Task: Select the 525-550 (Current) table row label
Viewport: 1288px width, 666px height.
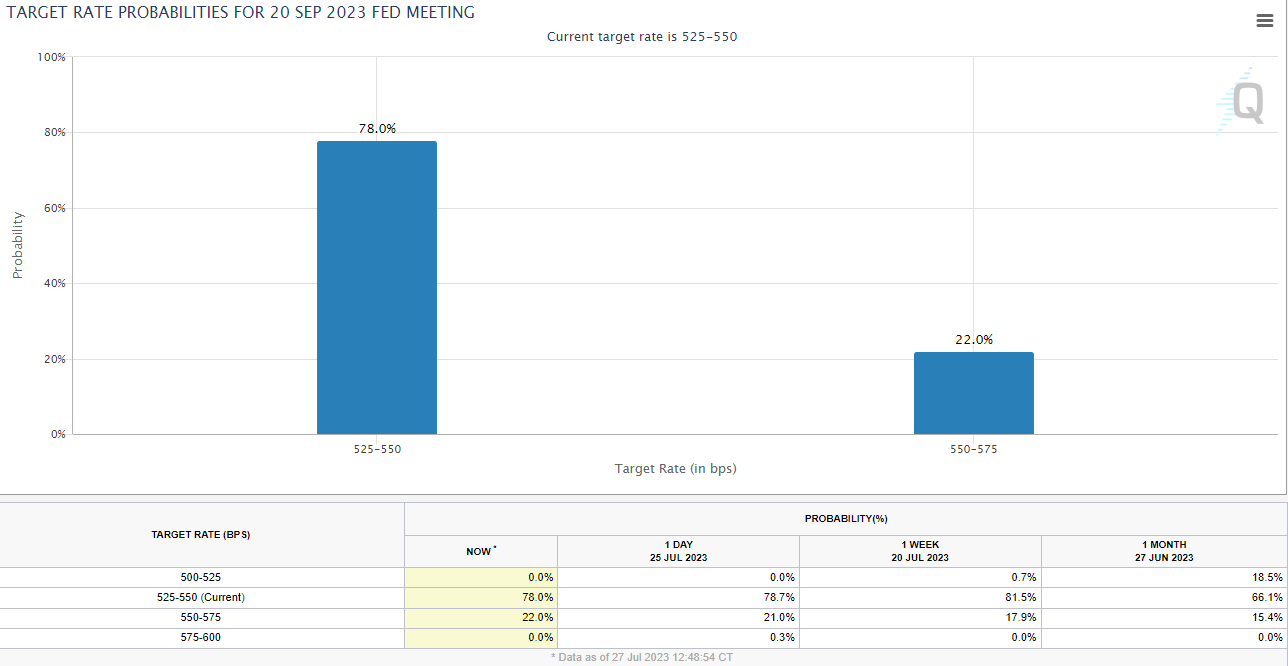Action: click(201, 597)
